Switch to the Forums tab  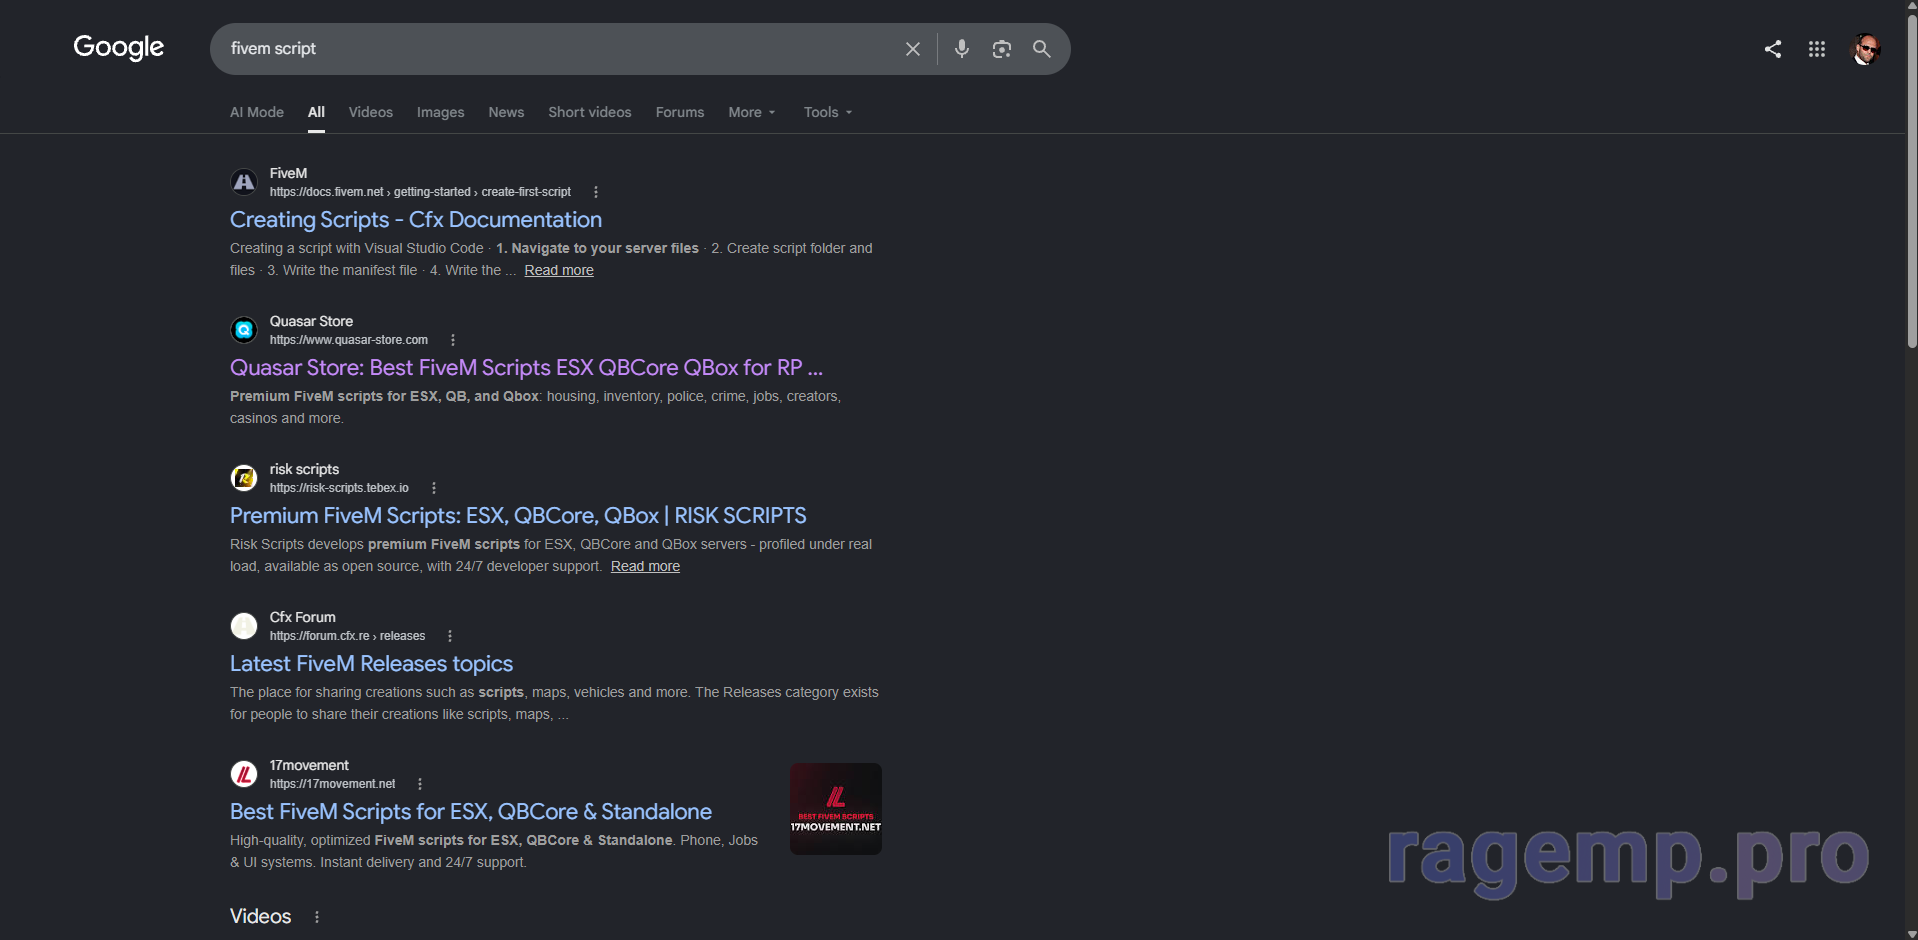[680, 112]
